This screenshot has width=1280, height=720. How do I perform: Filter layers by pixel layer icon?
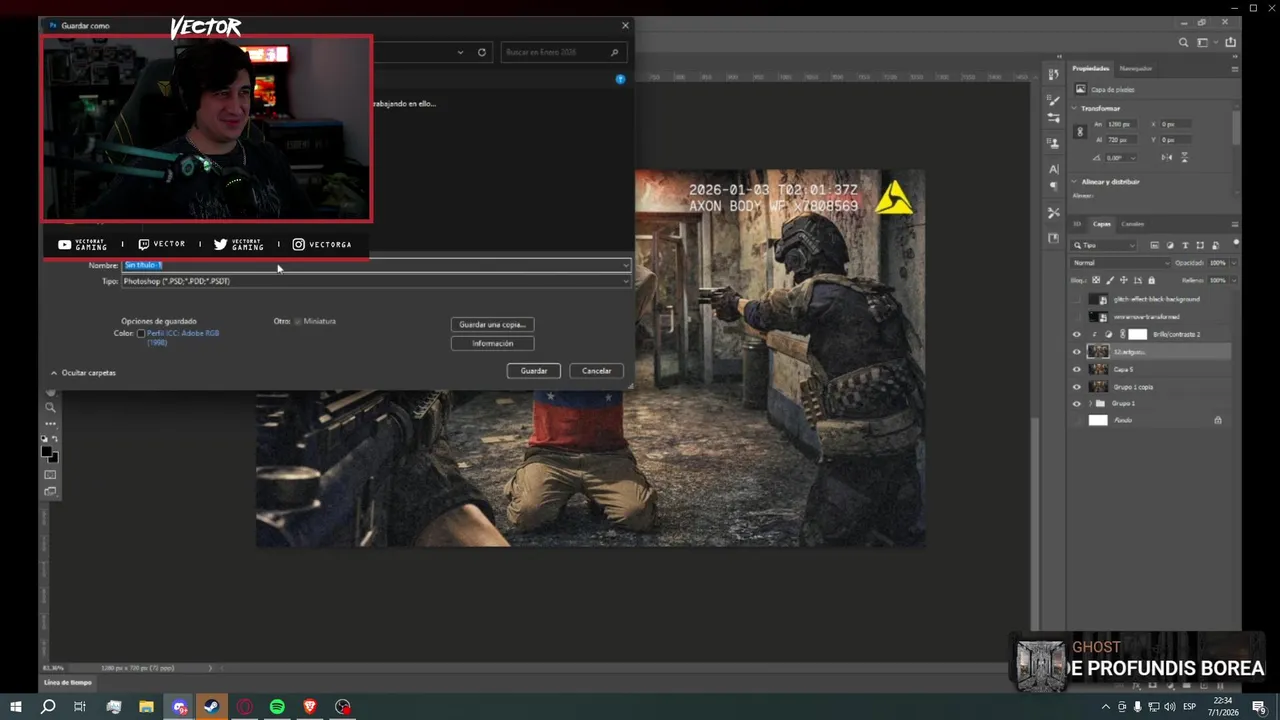pos(1154,245)
